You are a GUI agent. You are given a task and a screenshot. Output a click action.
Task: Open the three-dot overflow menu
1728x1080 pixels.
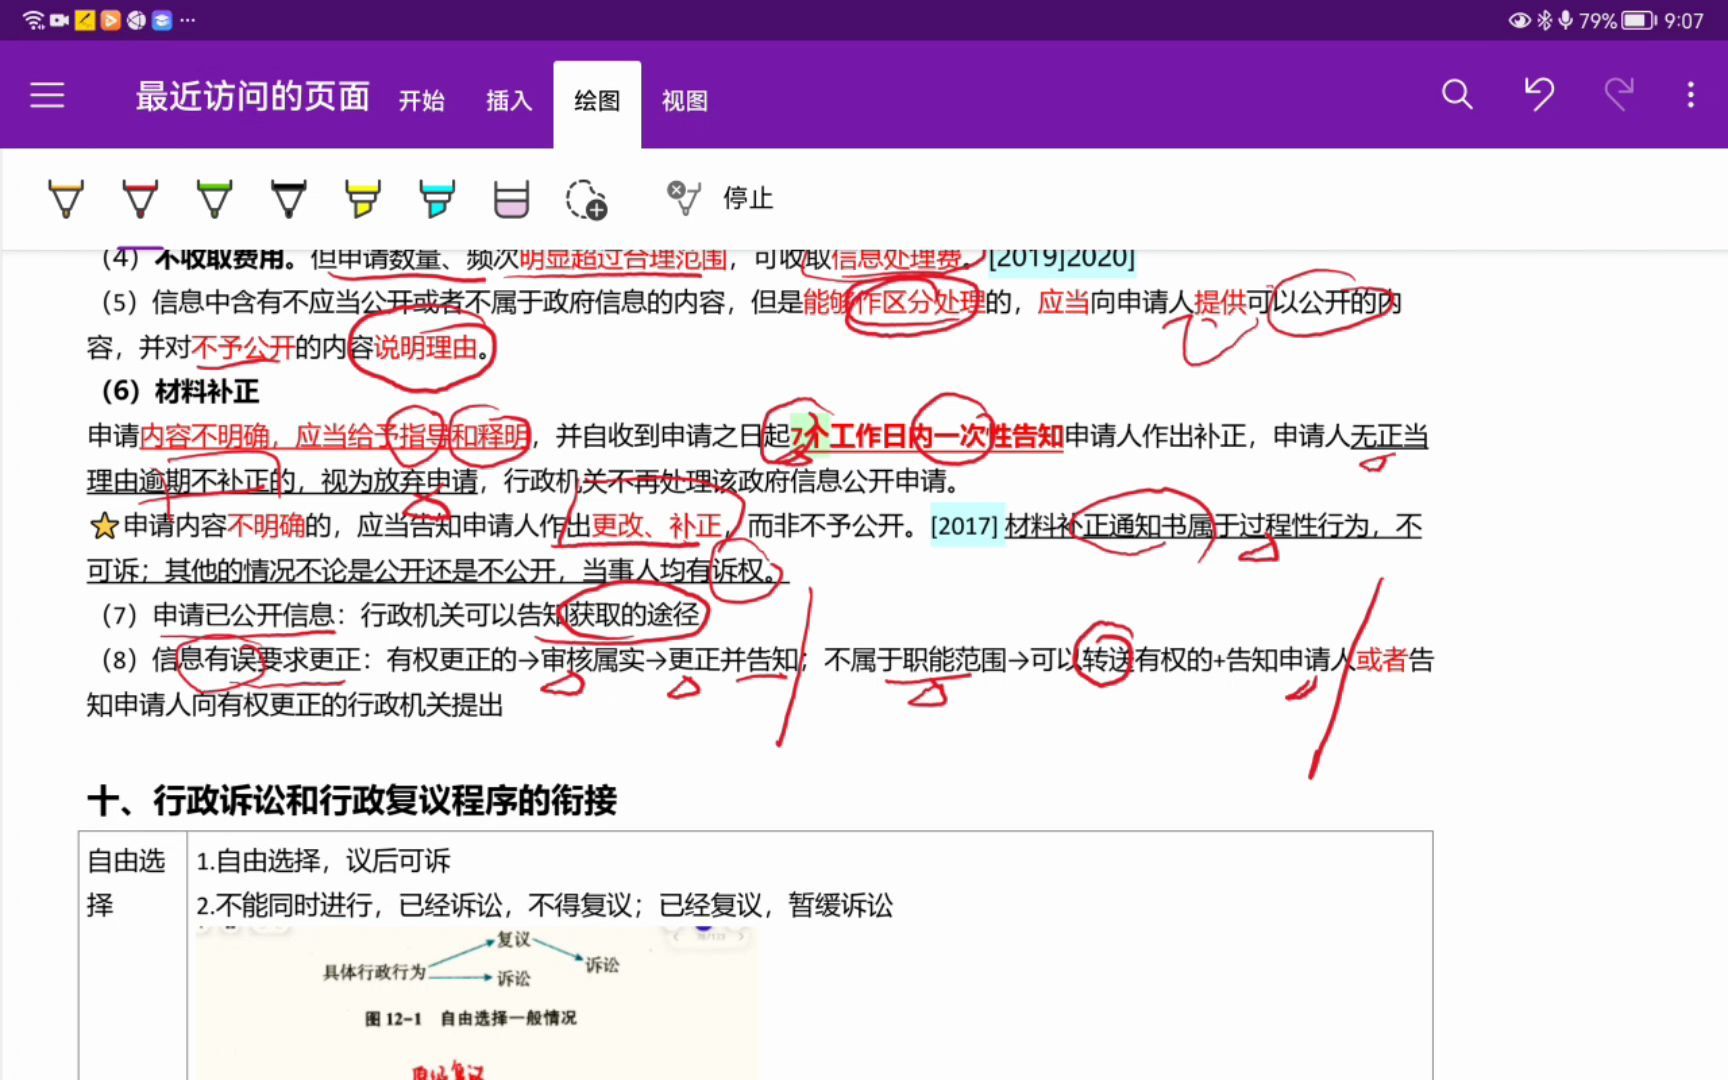pos(1691,95)
